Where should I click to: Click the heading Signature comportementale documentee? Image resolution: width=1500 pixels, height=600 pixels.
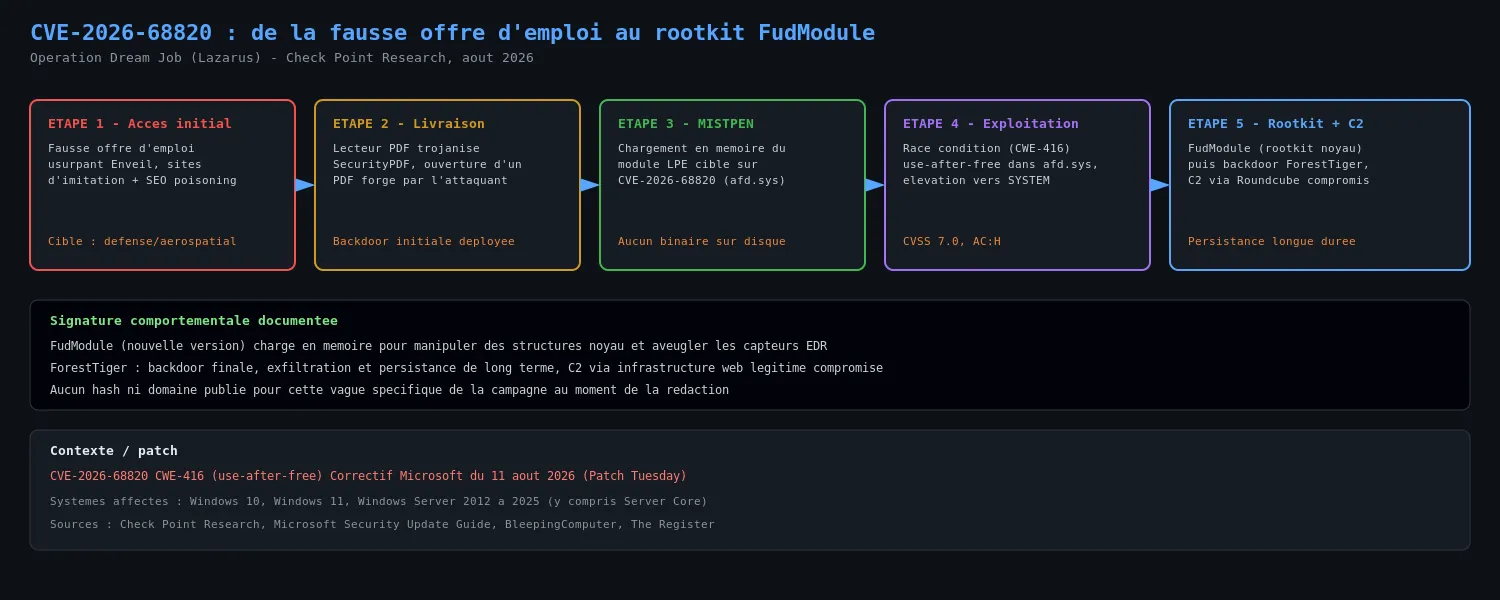tap(194, 321)
